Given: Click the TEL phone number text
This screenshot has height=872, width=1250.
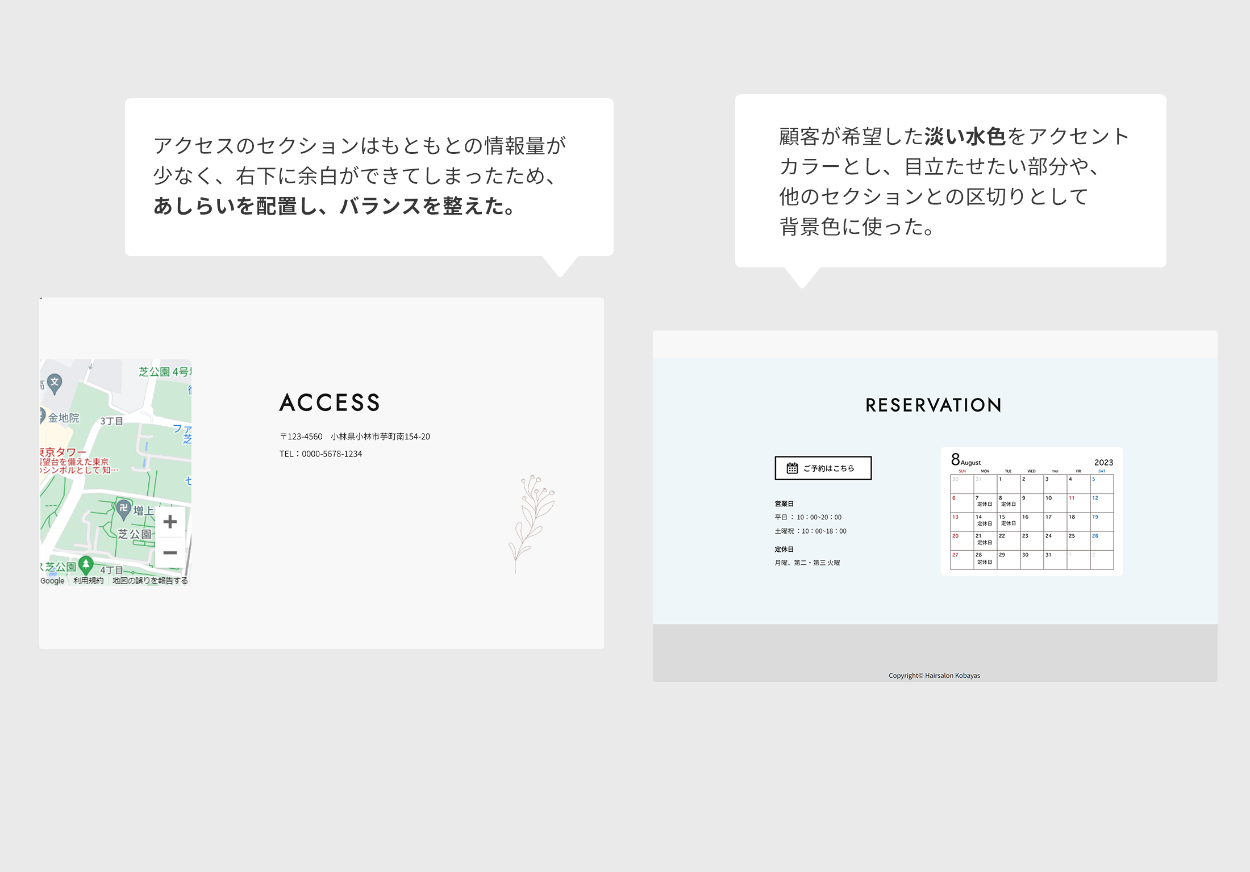Looking at the screenshot, I should click(x=321, y=454).
